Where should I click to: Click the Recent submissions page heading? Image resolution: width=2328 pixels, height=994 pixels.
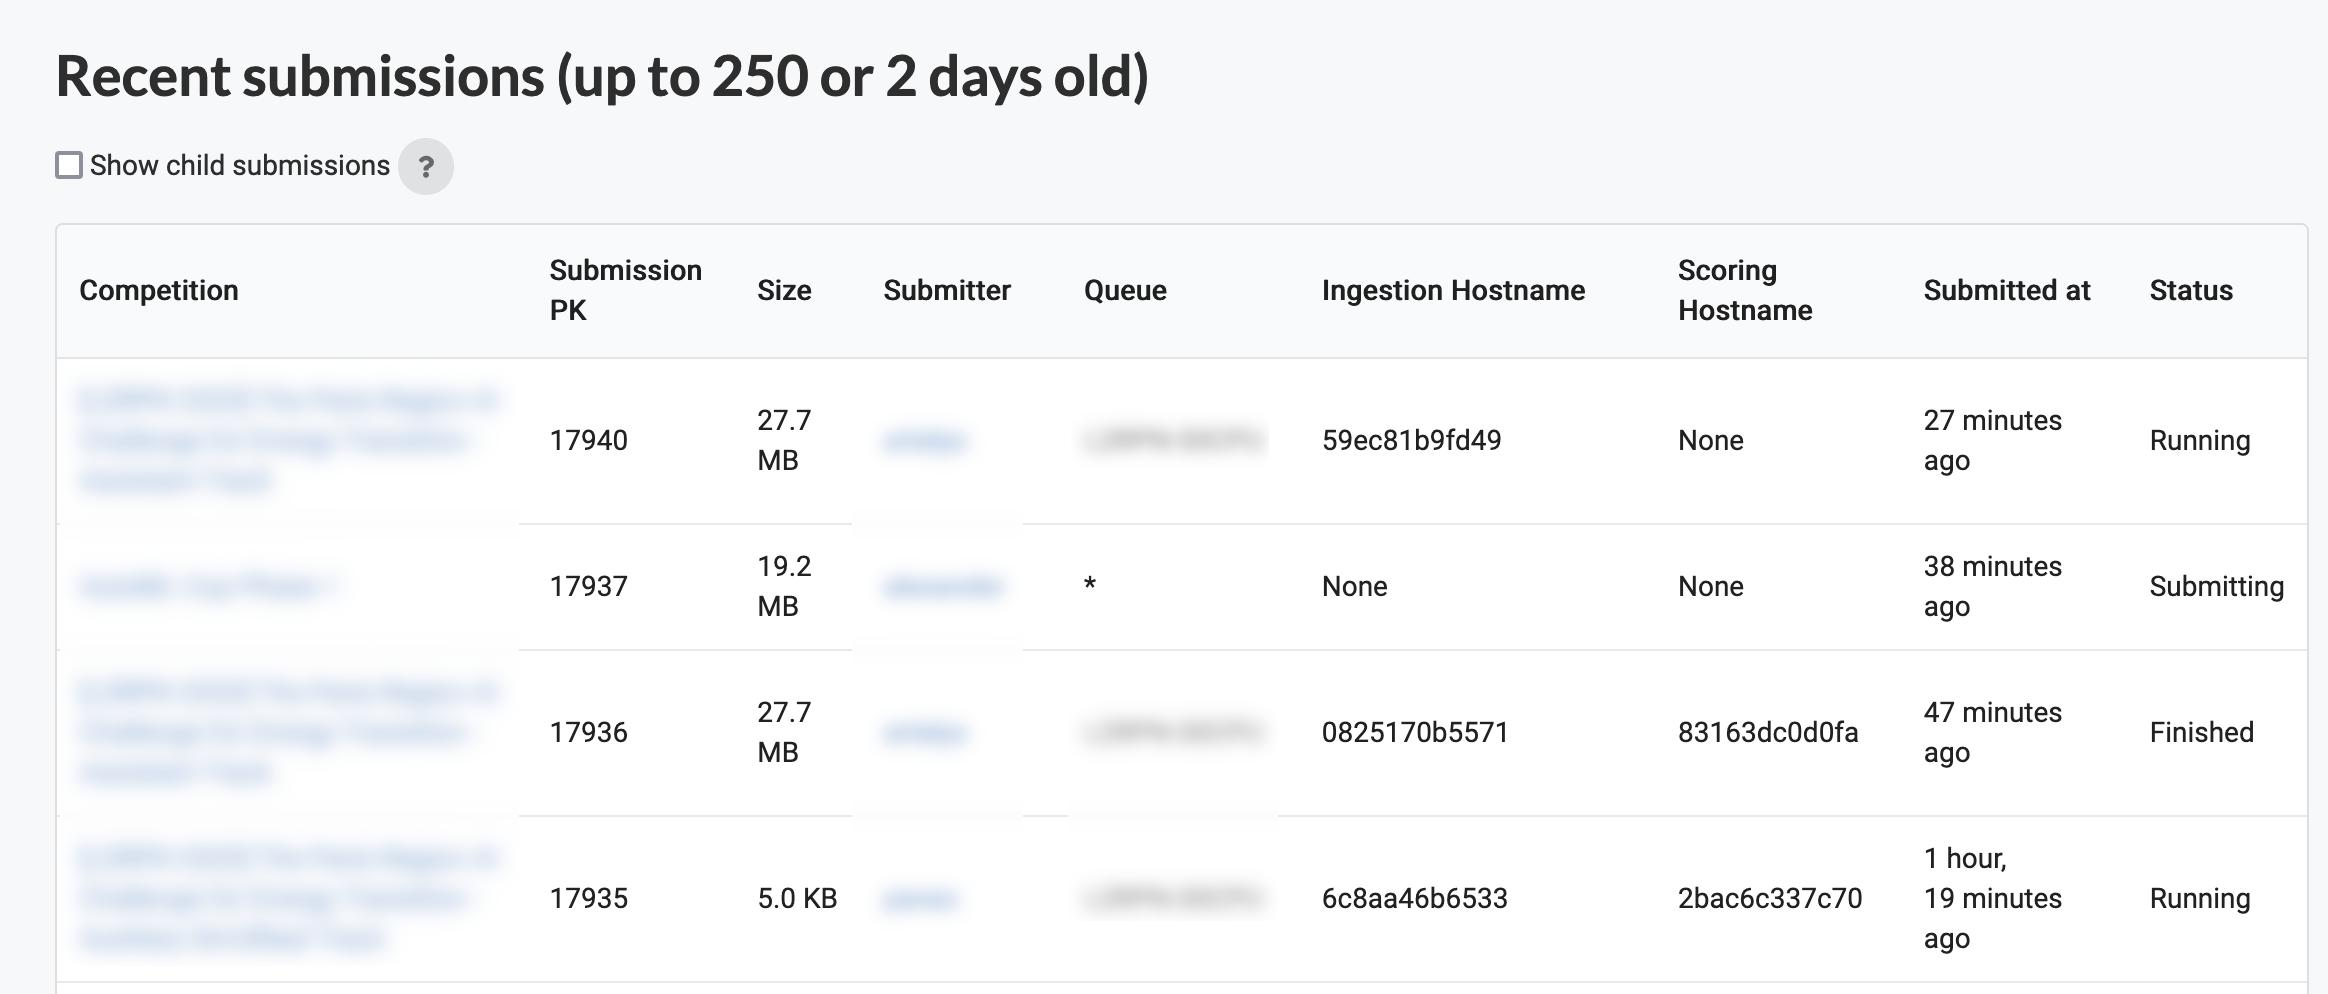click(602, 76)
